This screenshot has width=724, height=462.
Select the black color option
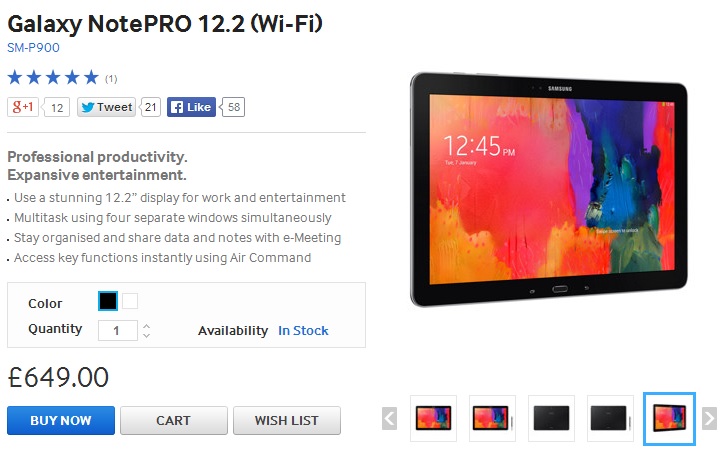[x=108, y=301]
